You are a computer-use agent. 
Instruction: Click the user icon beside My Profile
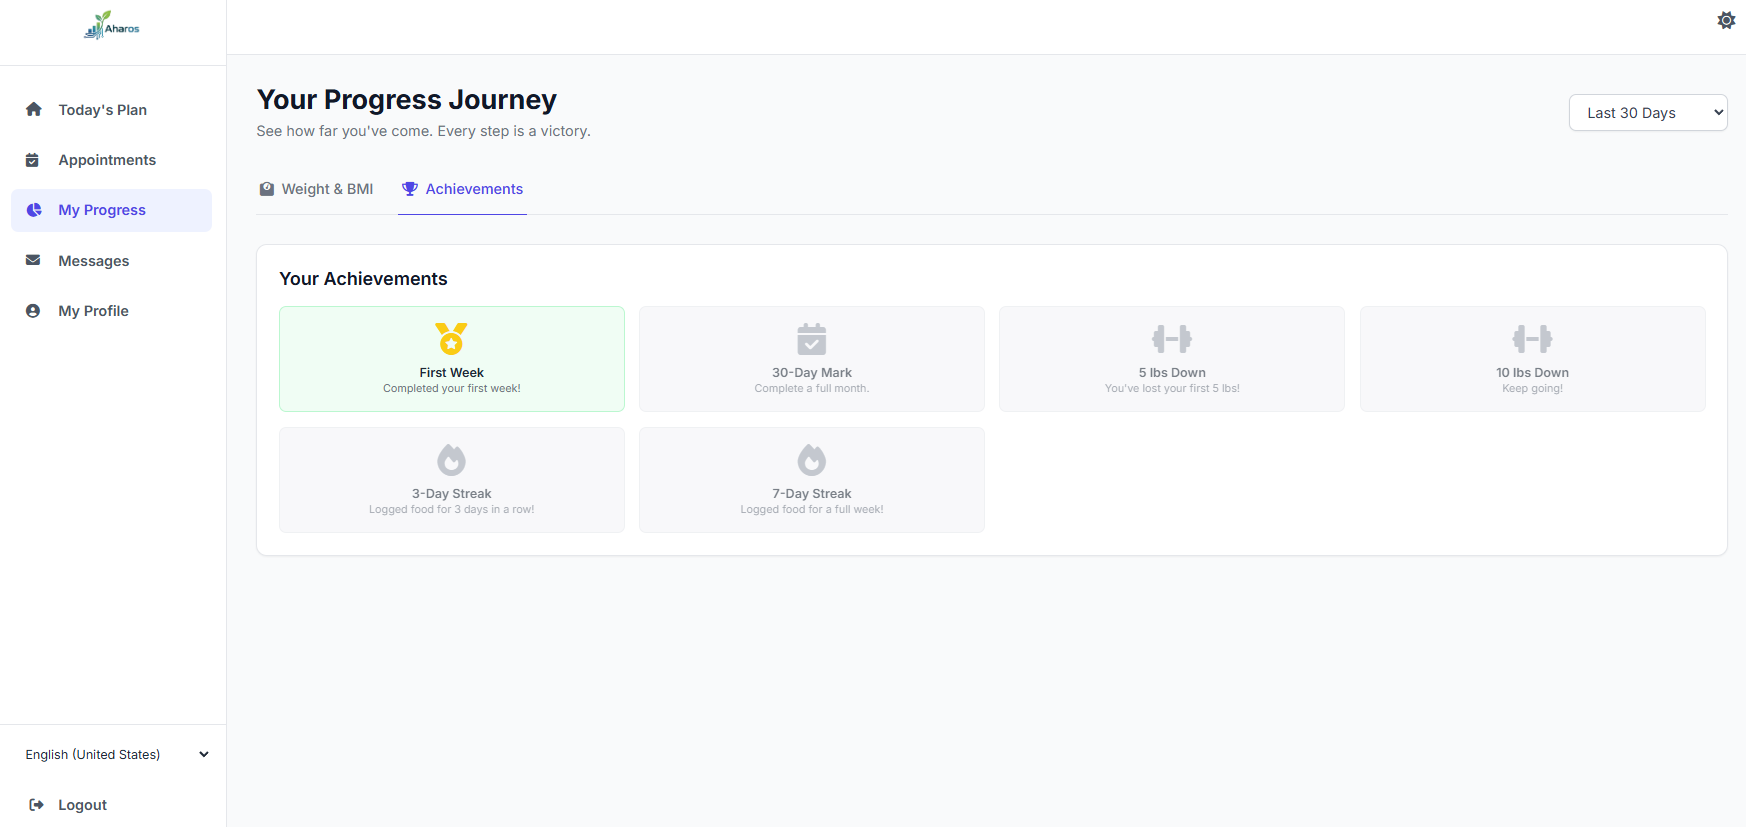point(33,311)
